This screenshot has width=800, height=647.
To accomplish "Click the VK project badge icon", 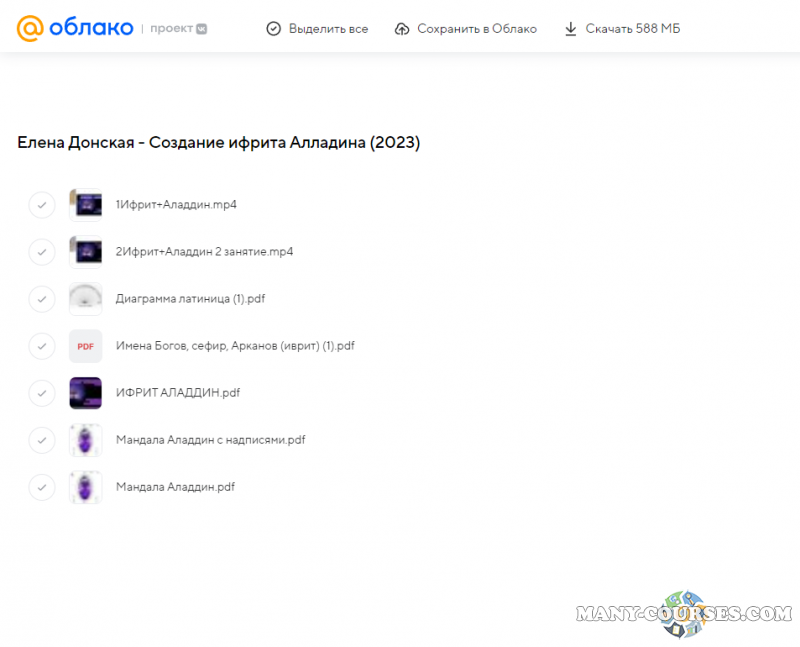I will (x=202, y=29).
